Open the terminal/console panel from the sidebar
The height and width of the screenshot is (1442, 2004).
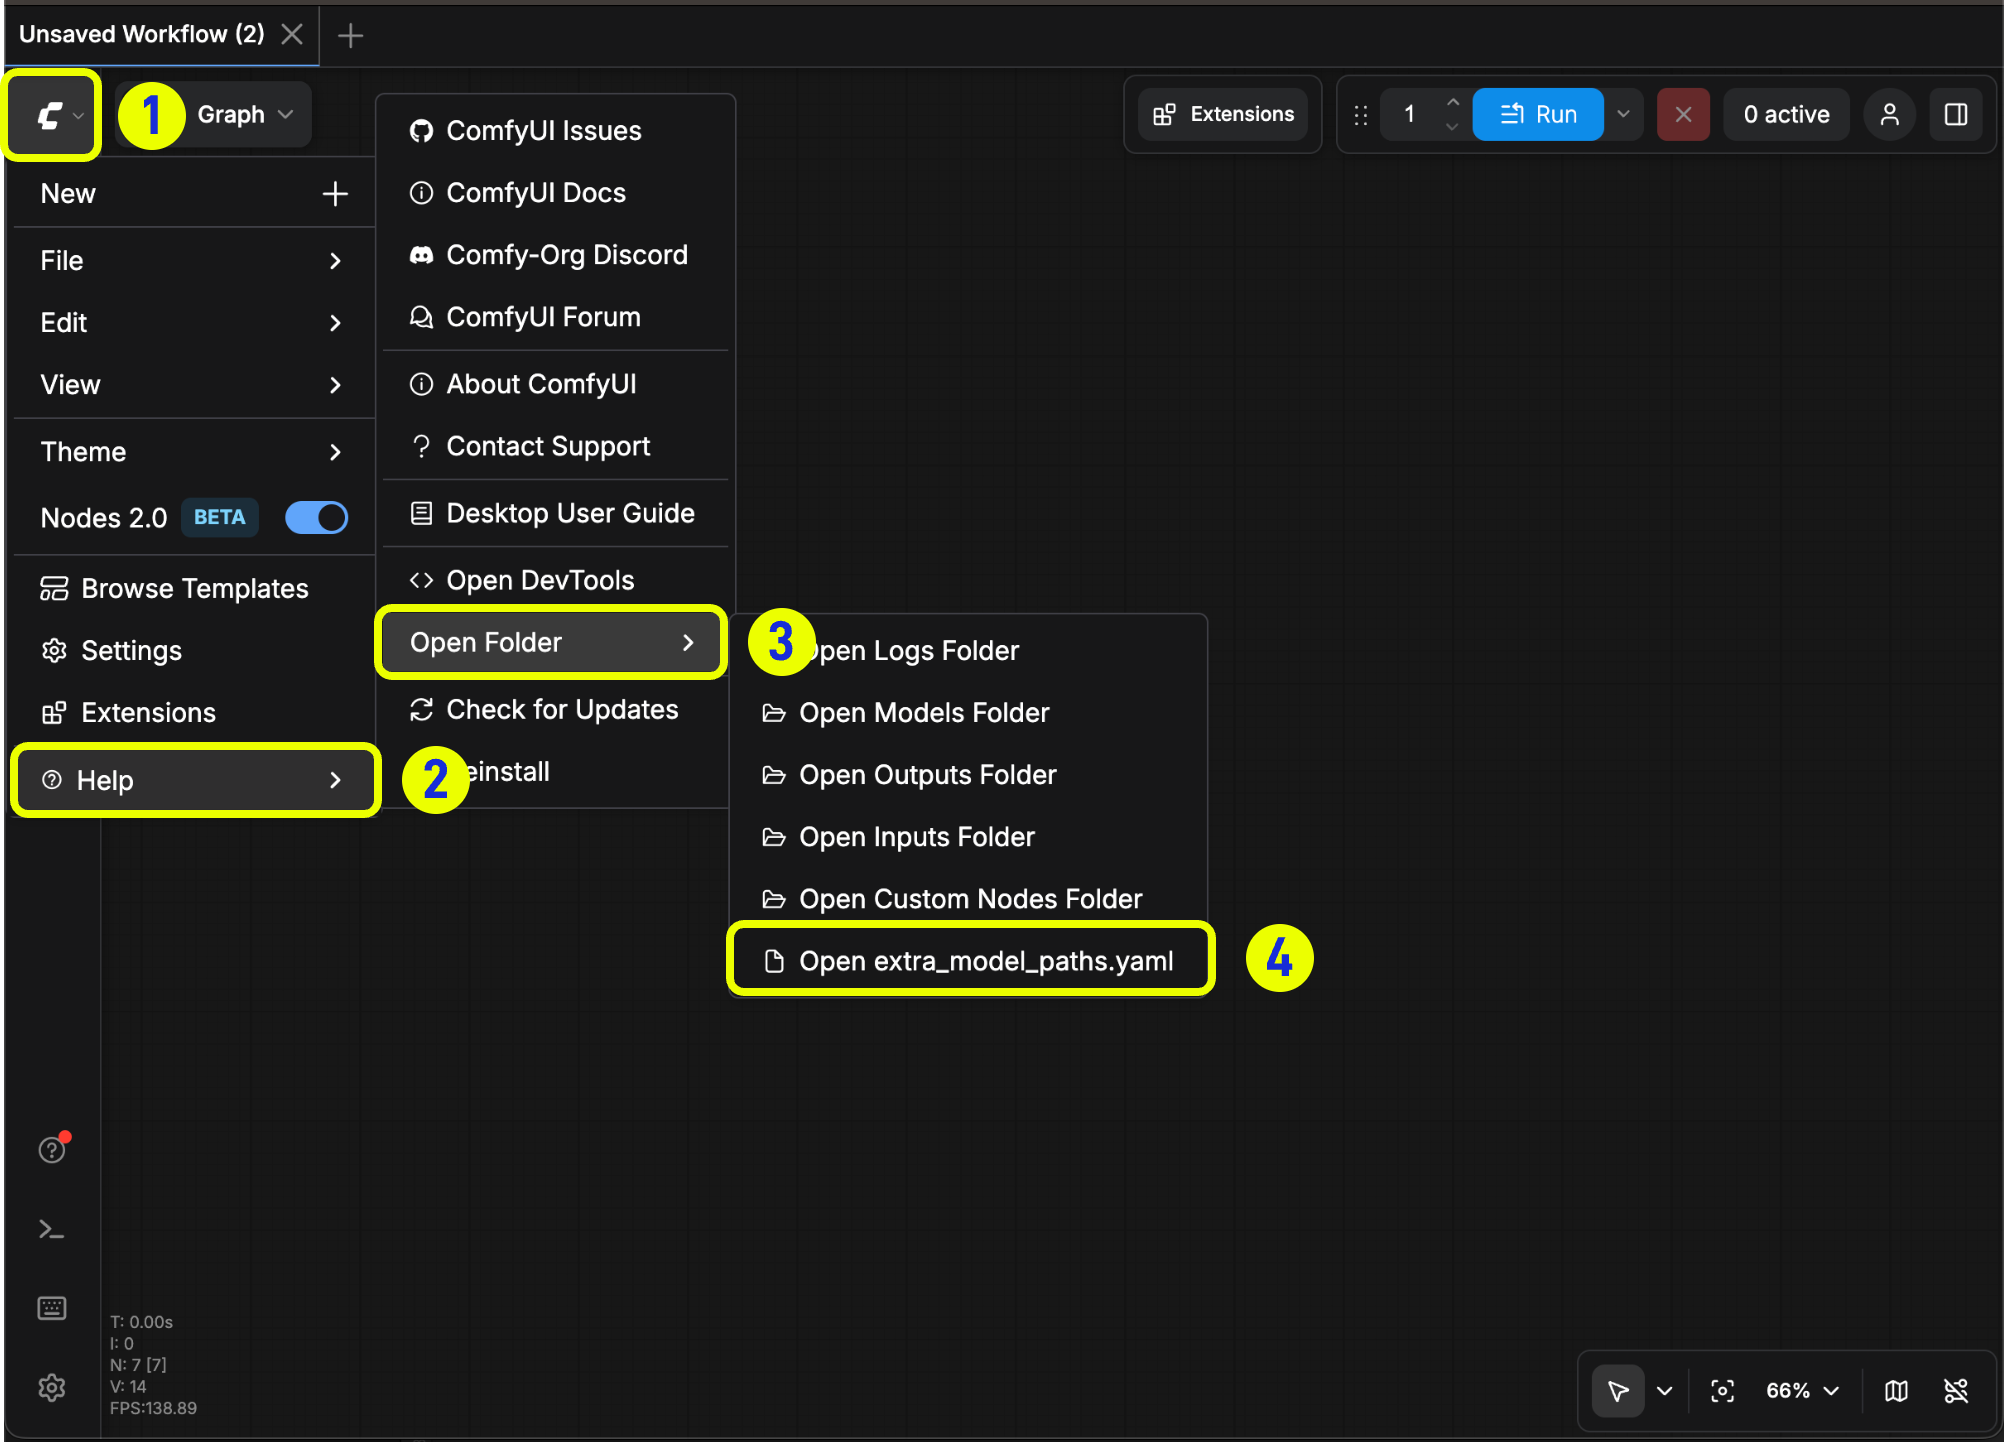click(x=51, y=1228)
